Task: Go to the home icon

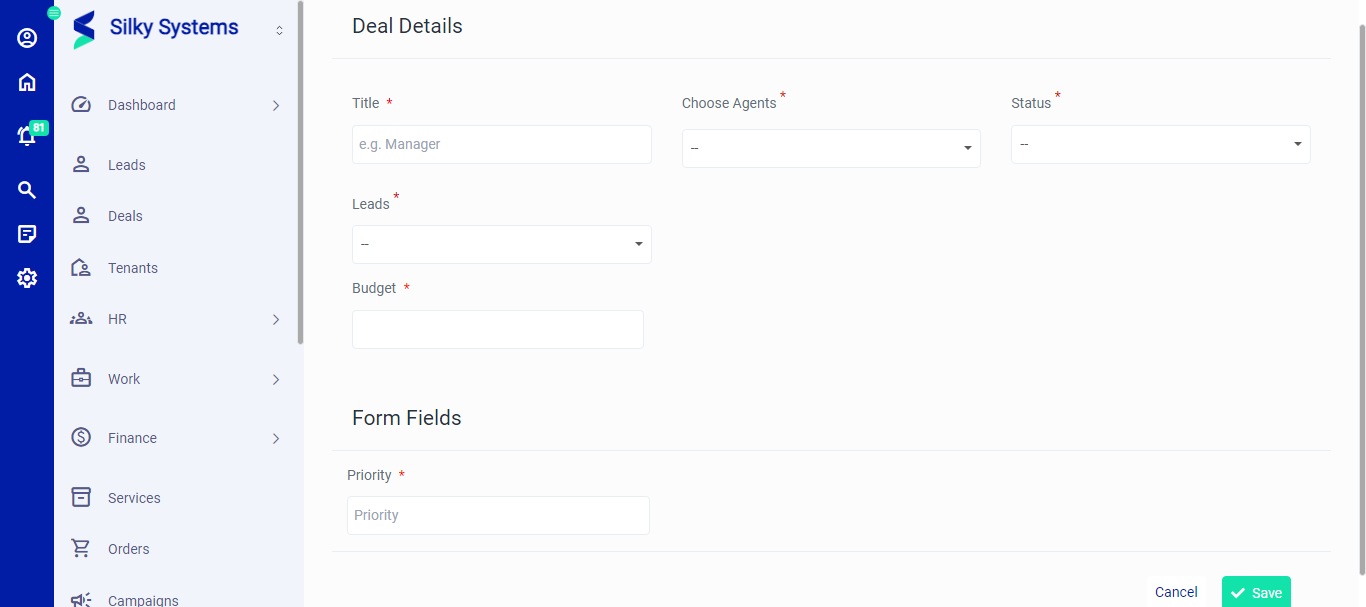Action: point(27,82)
